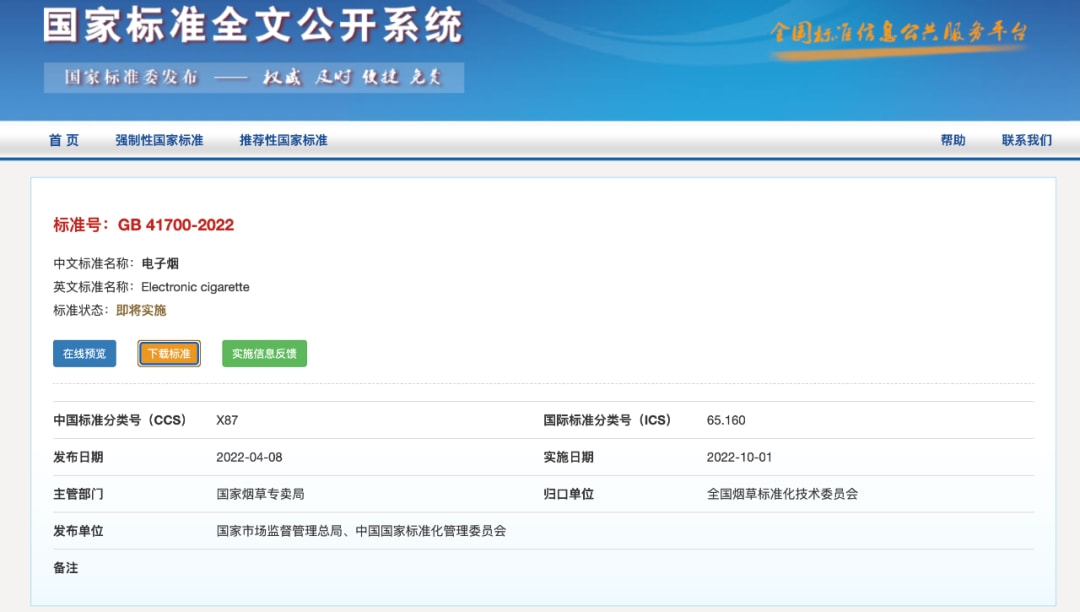Click the 即将实施 status text
1080x612 pixels.
(141, 311)
